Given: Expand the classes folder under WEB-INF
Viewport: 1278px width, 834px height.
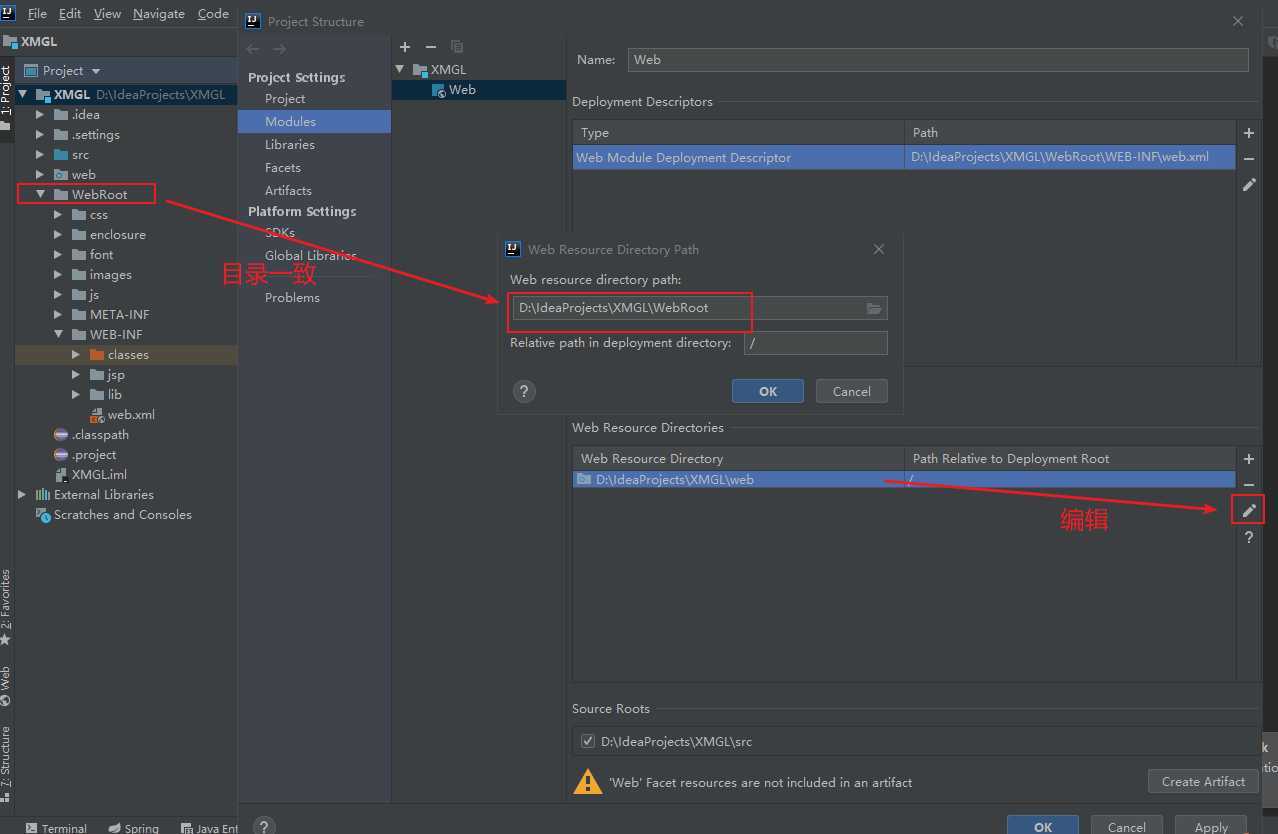Looking at the screenshot, I should (x=77, y=355).
